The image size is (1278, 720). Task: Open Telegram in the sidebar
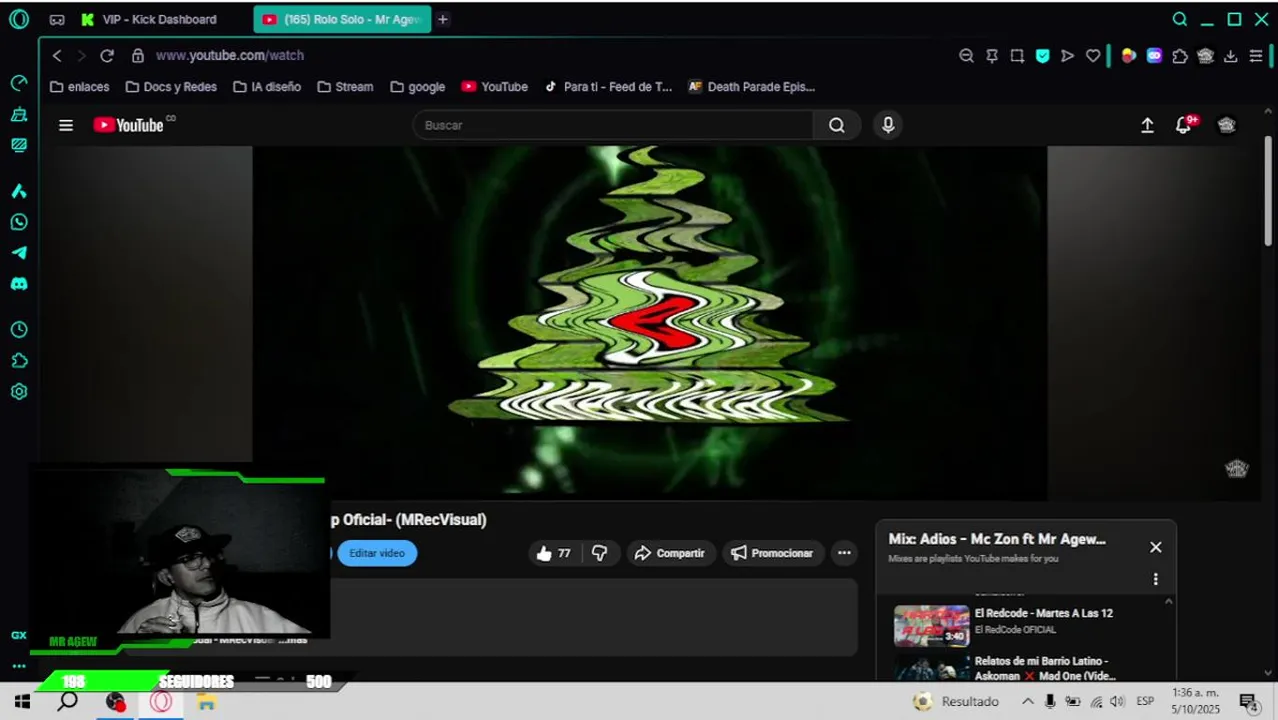18,253
